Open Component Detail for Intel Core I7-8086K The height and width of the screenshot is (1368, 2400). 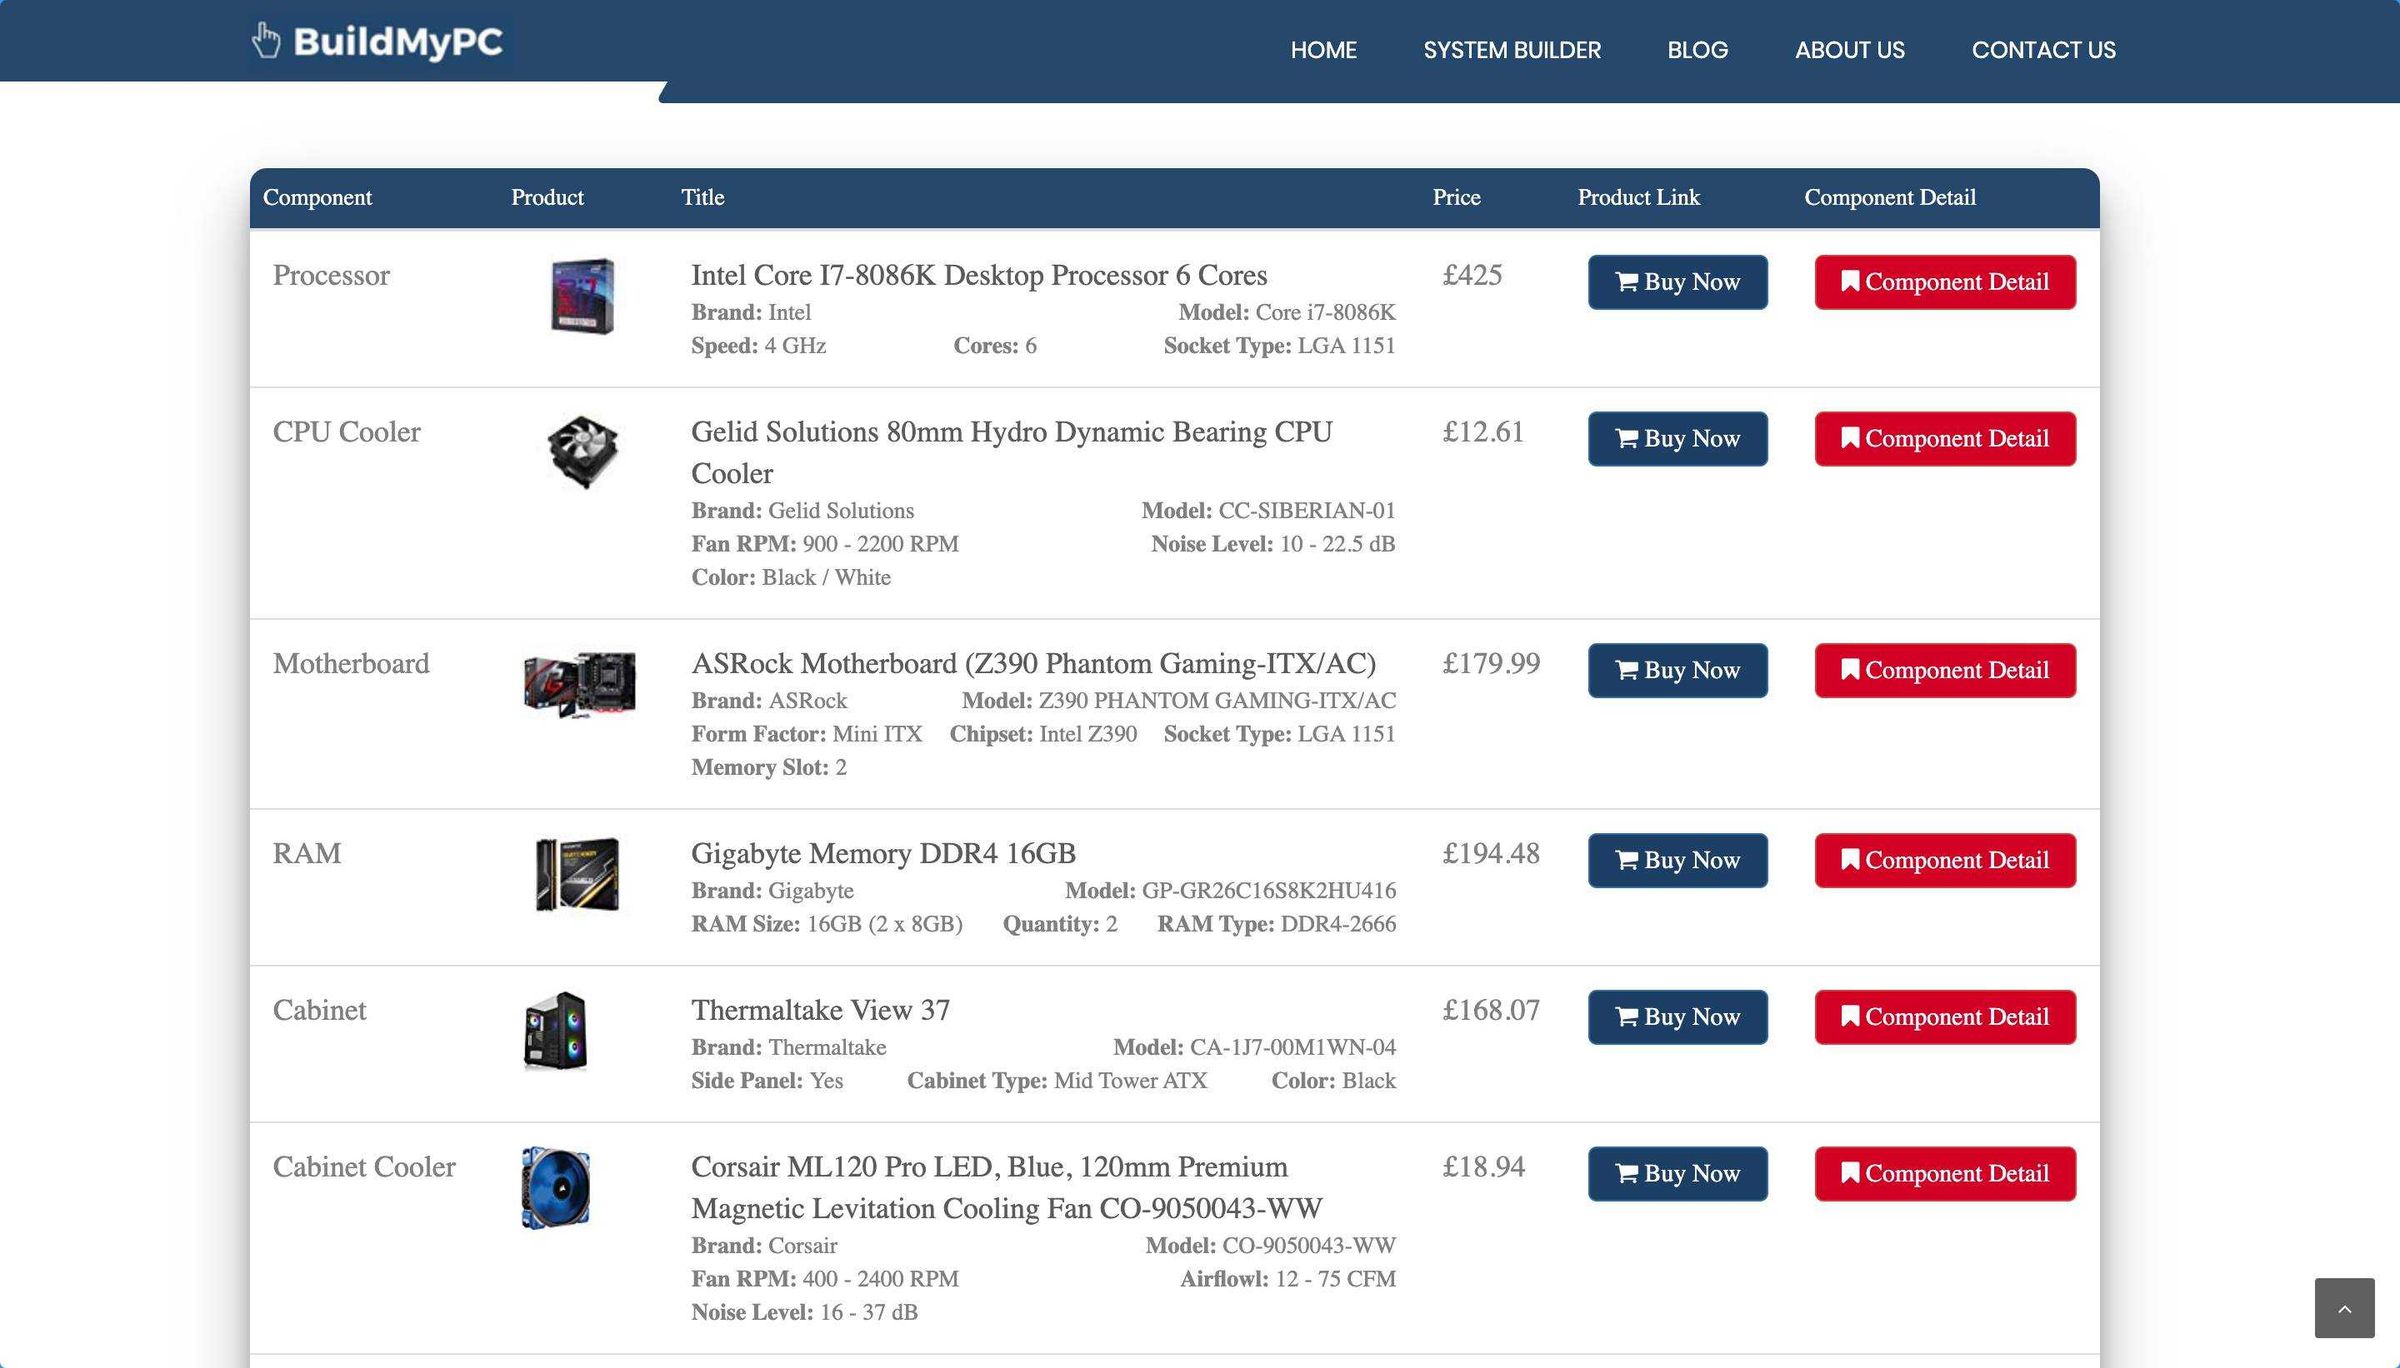(1945, 282)
